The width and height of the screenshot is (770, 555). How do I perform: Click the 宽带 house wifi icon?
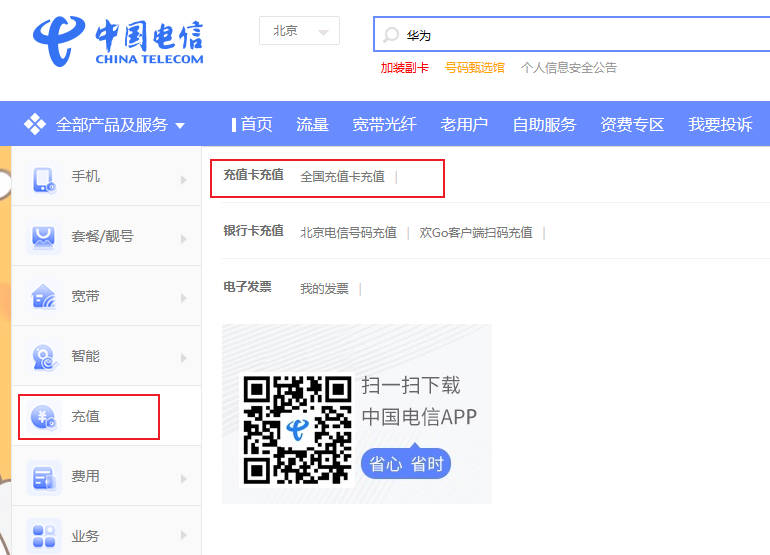(43, 296)
